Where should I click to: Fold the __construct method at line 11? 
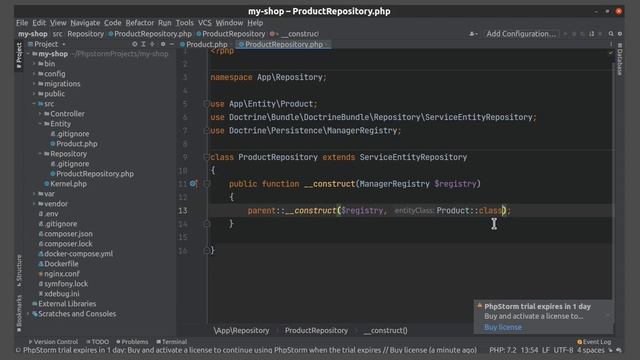tap(207, 184)
